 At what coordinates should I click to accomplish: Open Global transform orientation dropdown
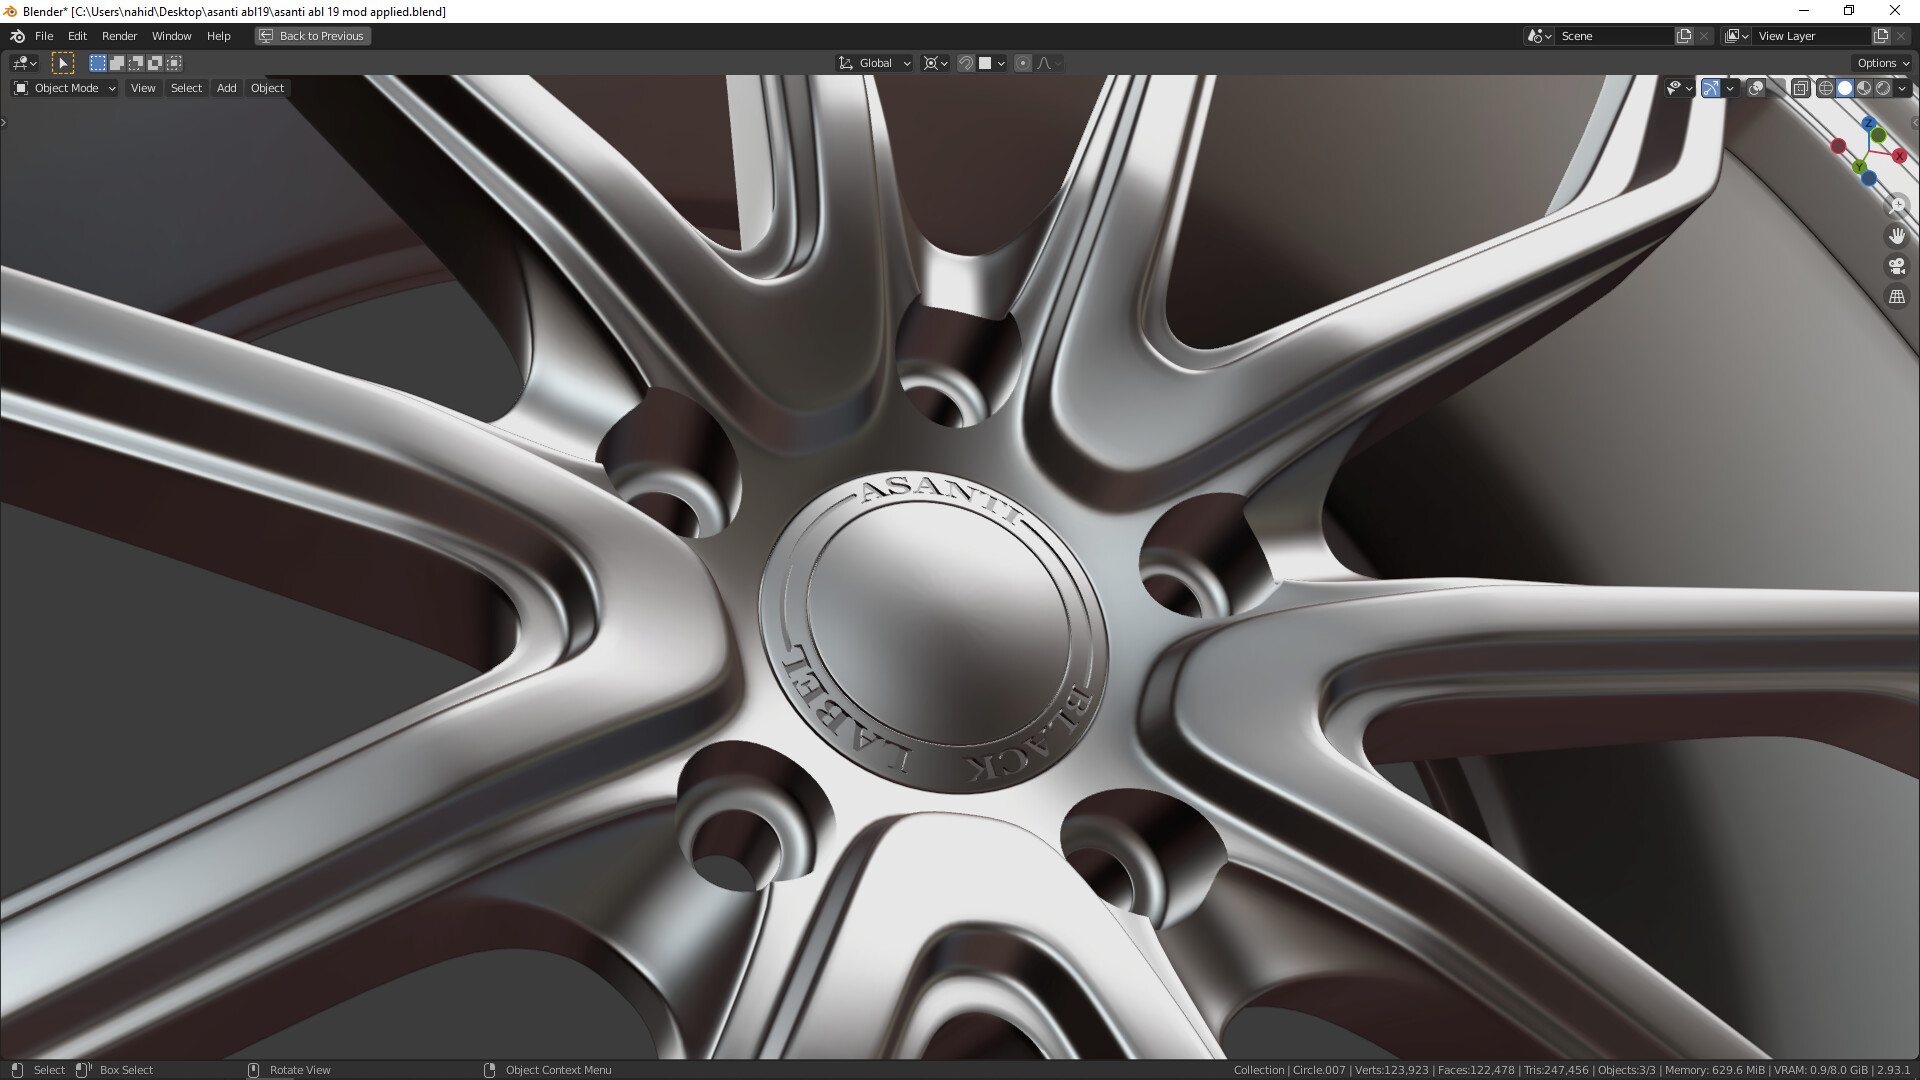pos(874,63)
